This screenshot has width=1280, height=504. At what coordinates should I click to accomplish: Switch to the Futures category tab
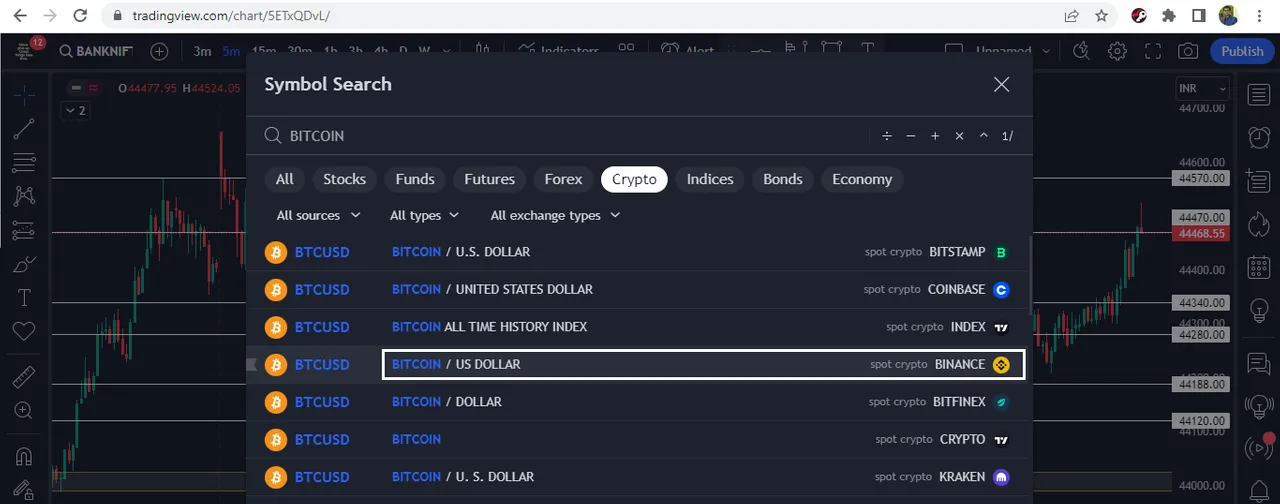point(490,179)
